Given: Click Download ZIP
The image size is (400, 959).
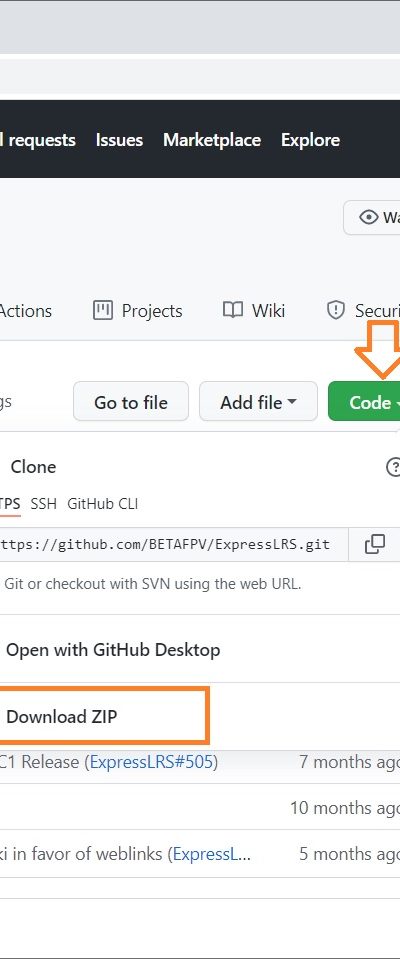Looking at the screenshot, I should tap(62, 716).
